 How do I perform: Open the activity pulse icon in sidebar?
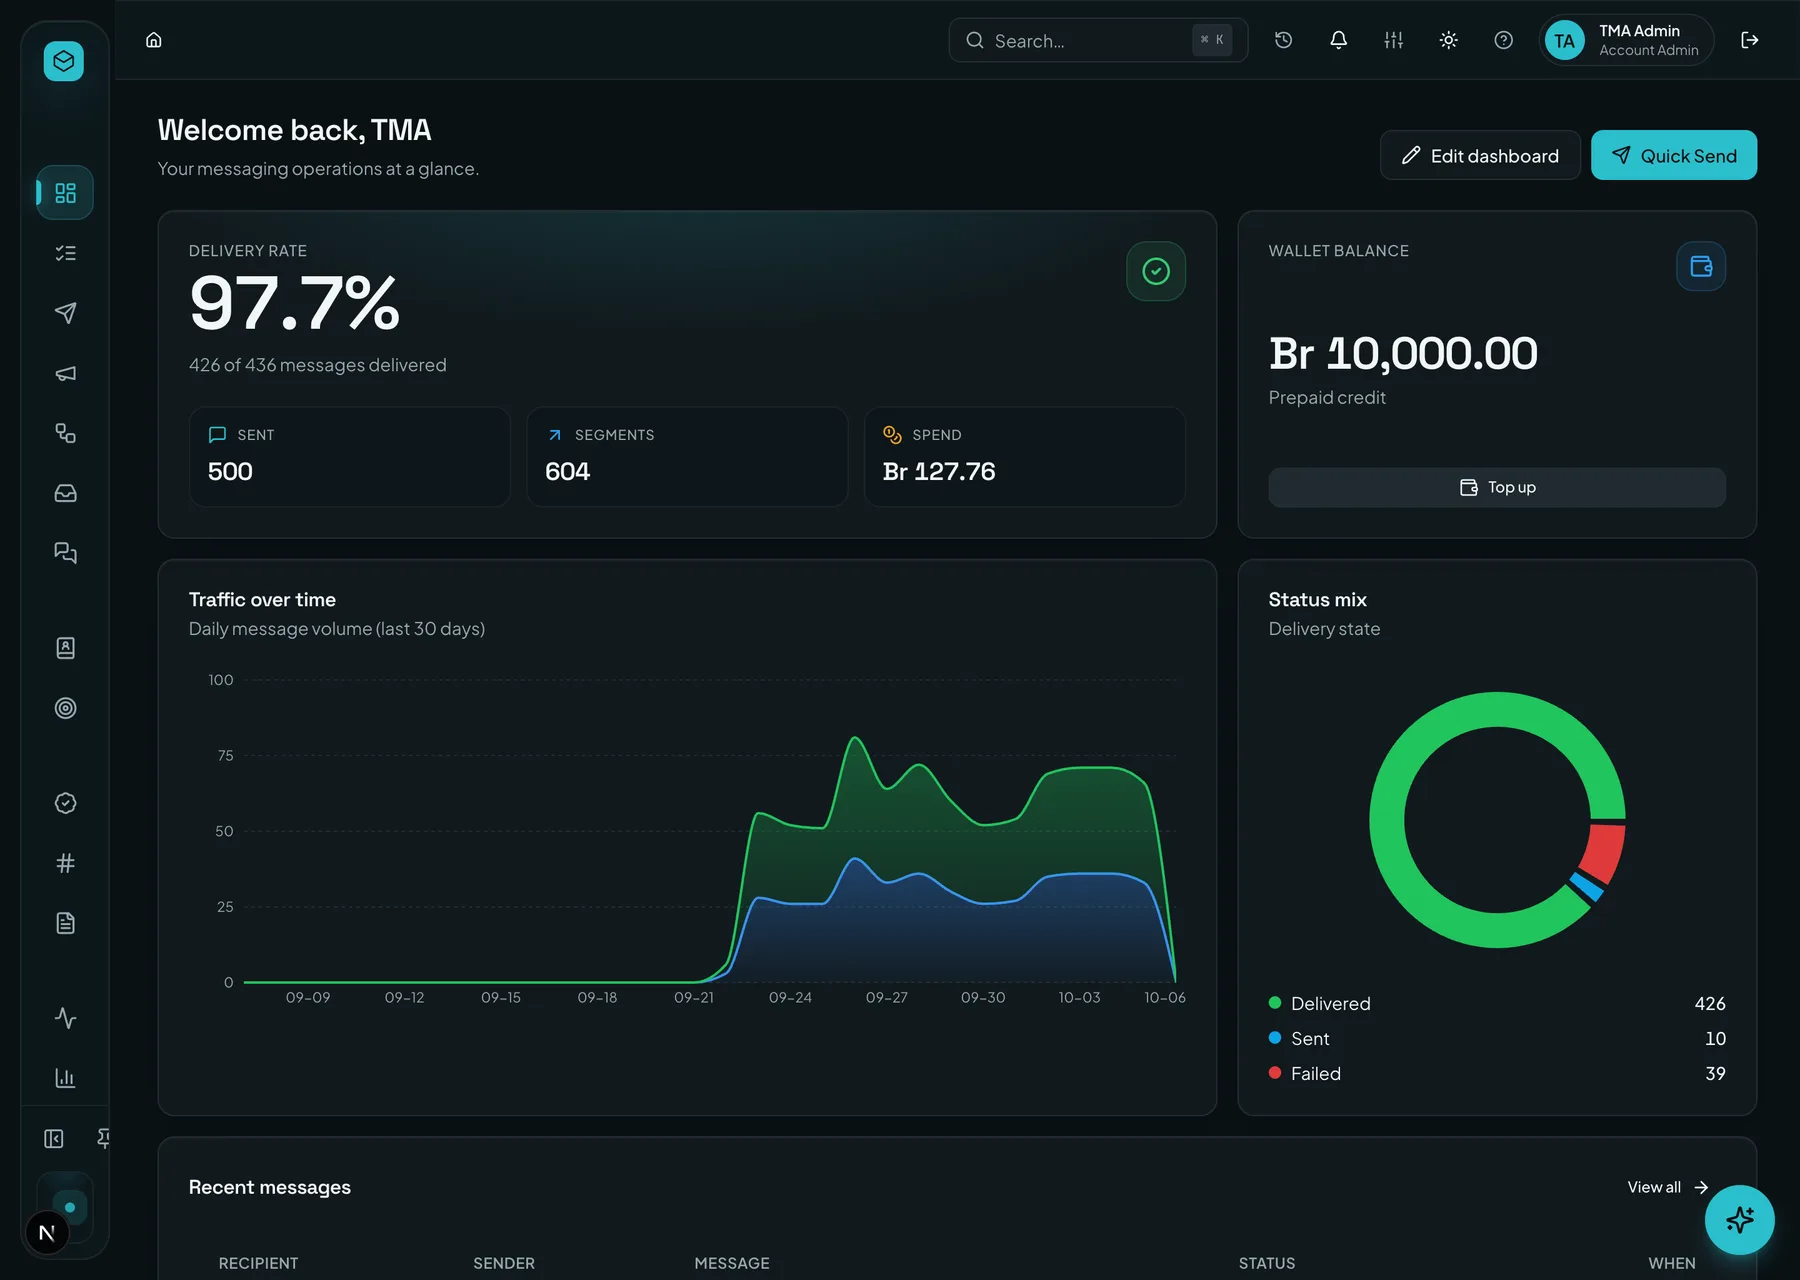point(65,1018)
